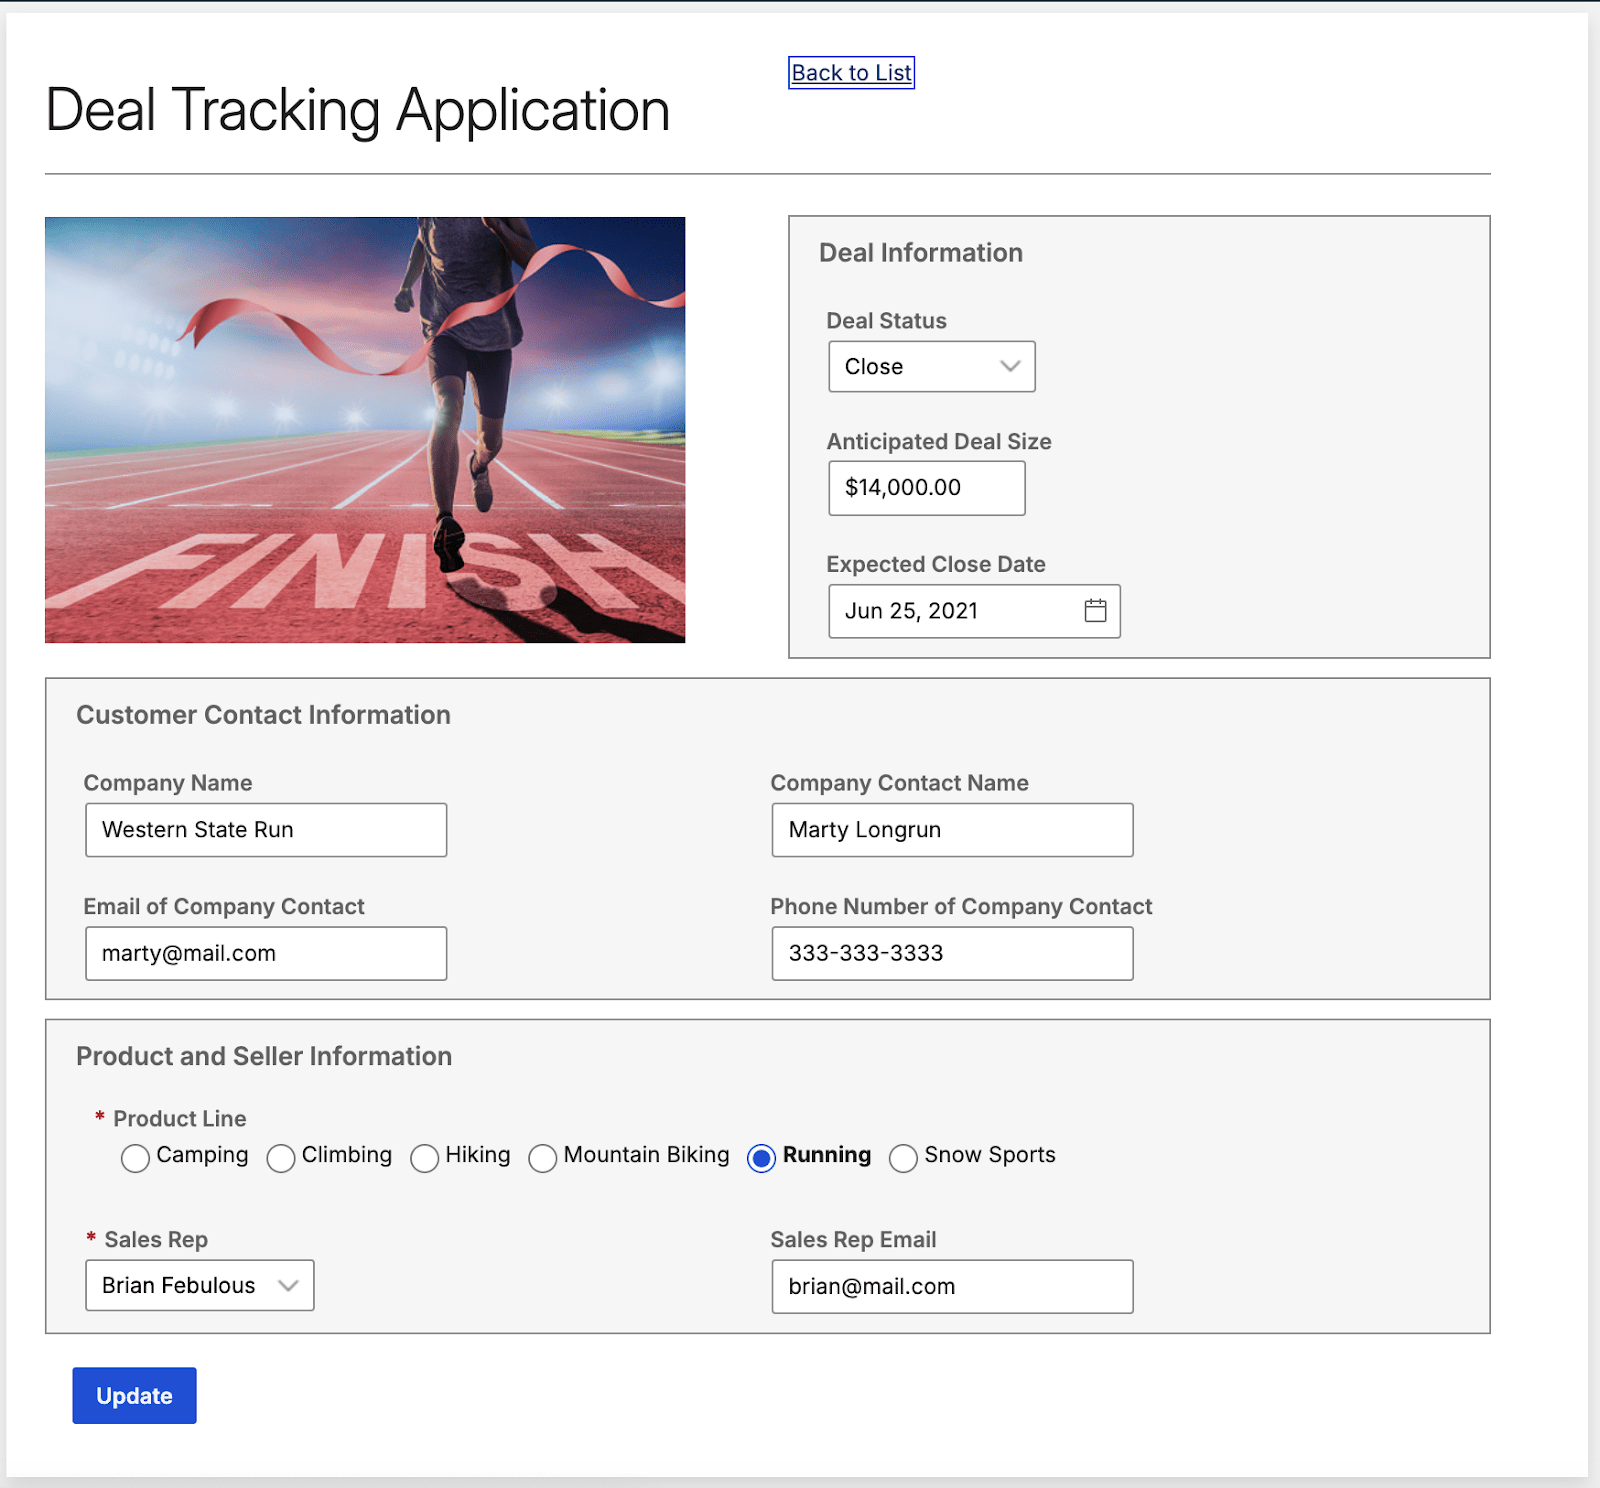Click the Sales Rep Email field
Image resolution: width=1600 pixels, height=1488 pixels.
coord(950,1286)
